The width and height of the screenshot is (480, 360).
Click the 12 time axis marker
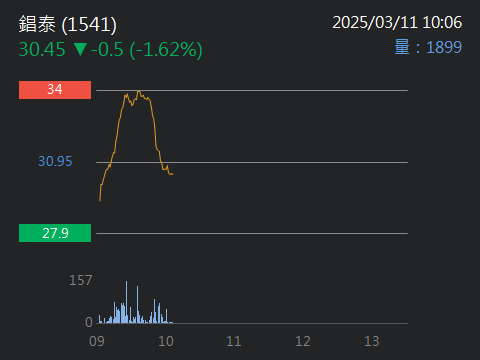click(x=303, y=341)
